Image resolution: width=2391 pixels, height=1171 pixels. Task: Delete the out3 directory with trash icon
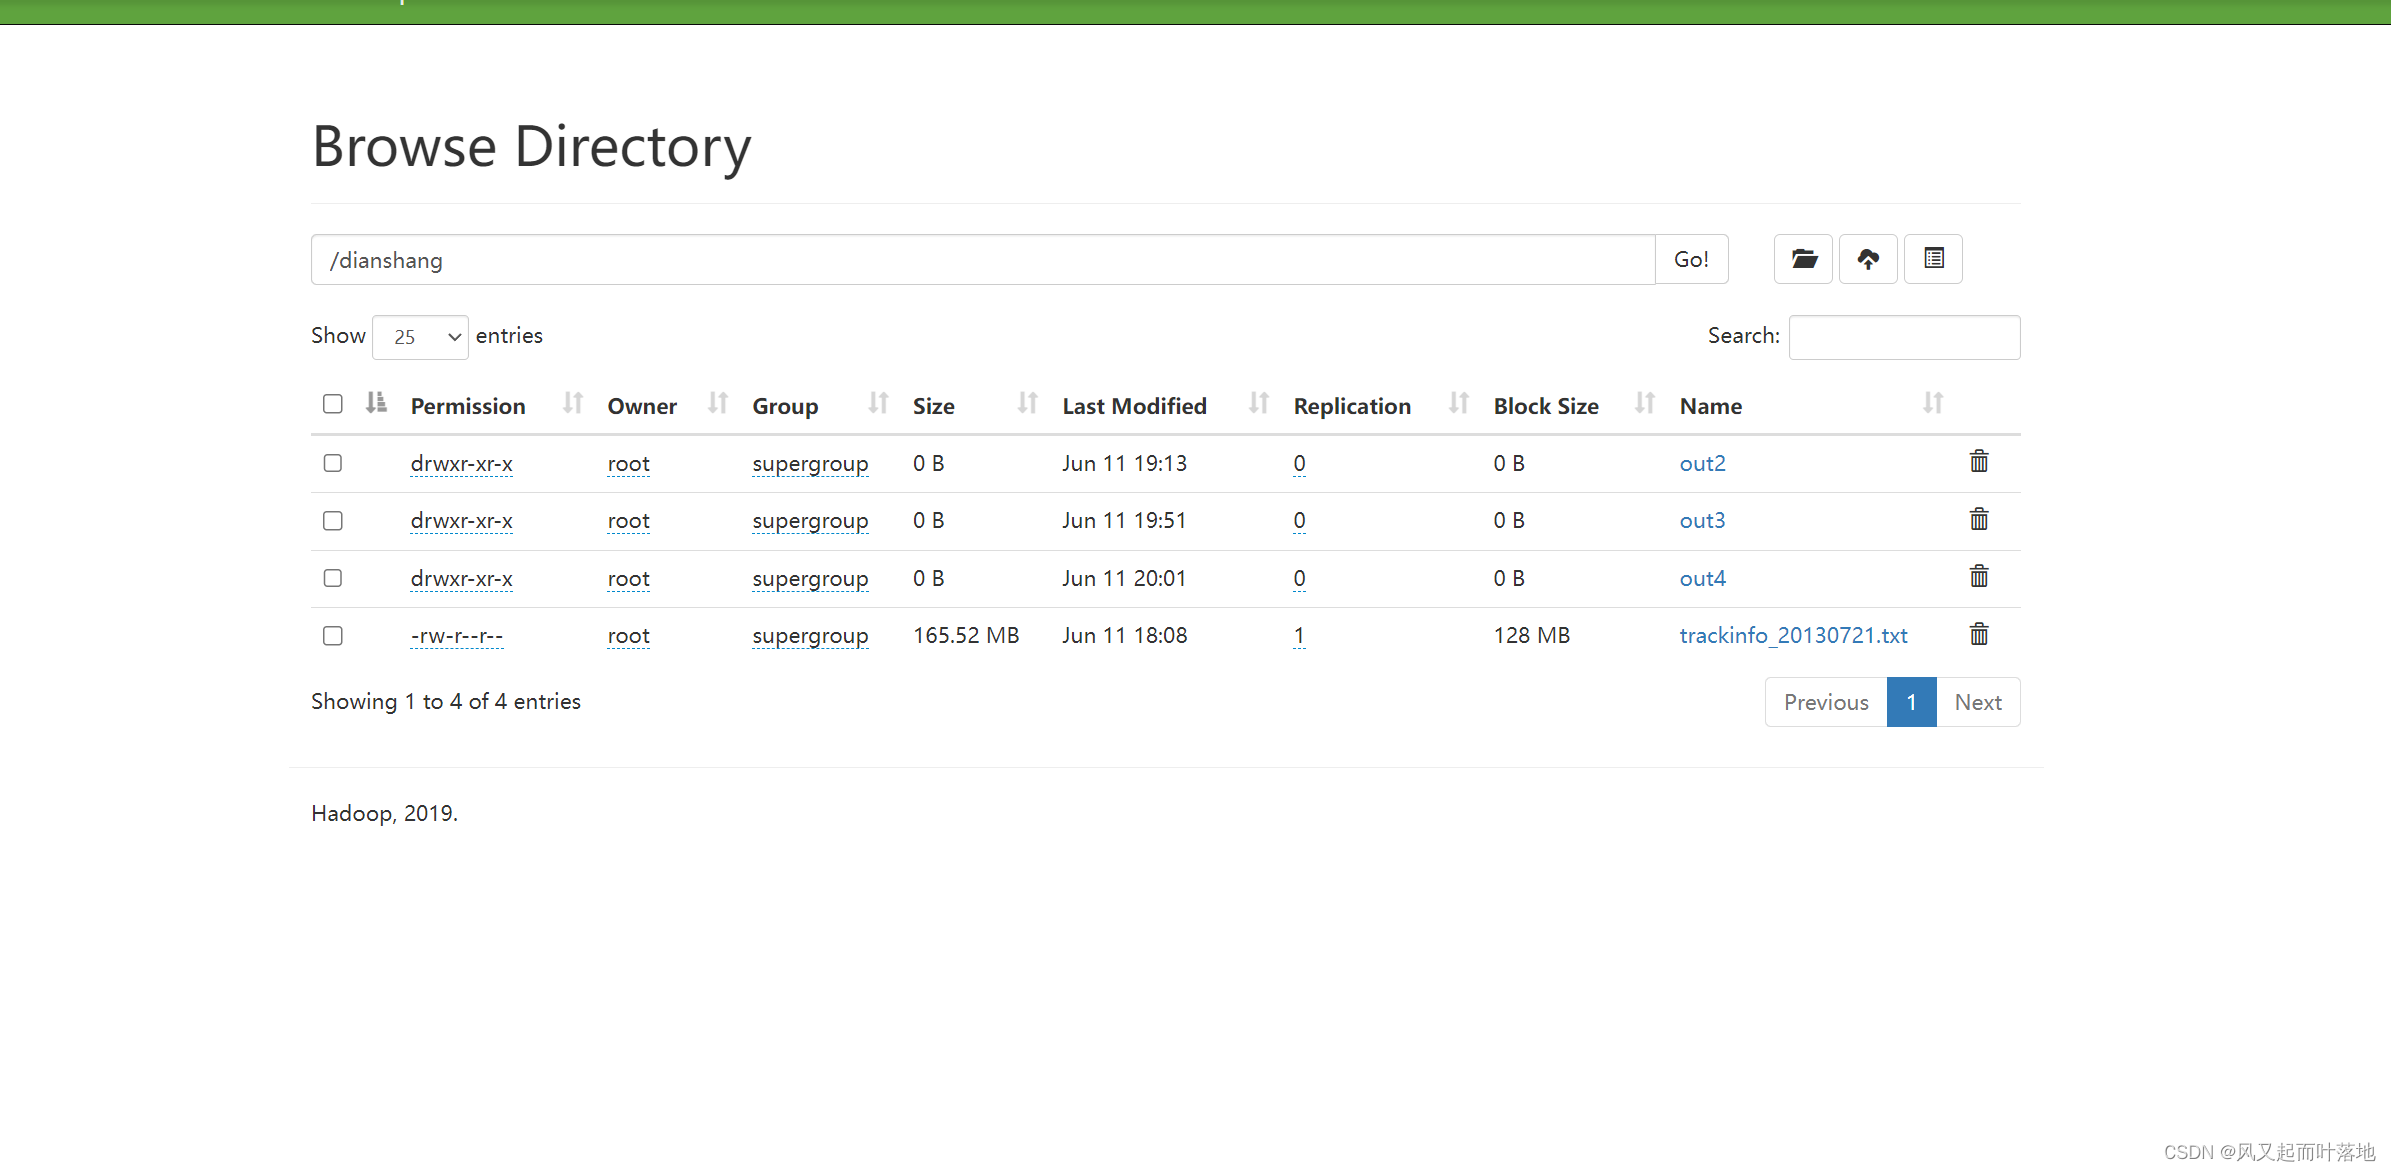coord(1979,519)
